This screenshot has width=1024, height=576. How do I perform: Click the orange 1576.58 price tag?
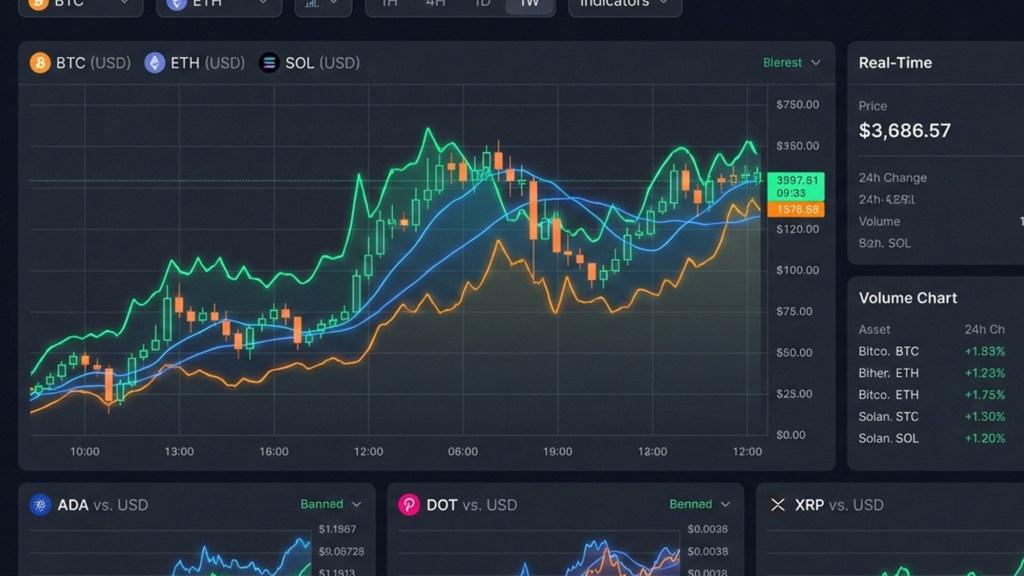pyautogui.click(x=796, y=209)
